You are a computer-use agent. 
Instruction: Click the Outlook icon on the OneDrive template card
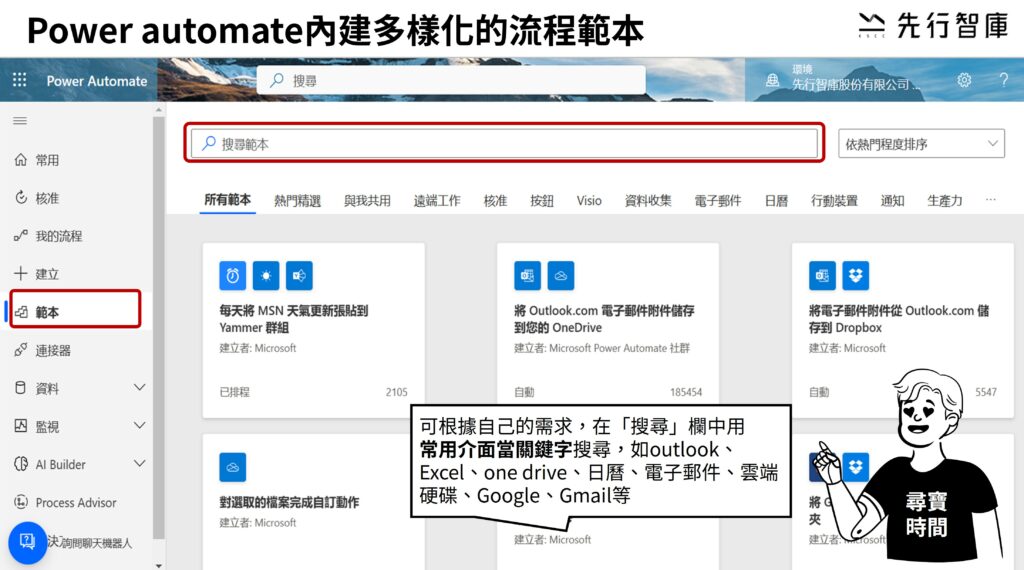click(527, 276)
